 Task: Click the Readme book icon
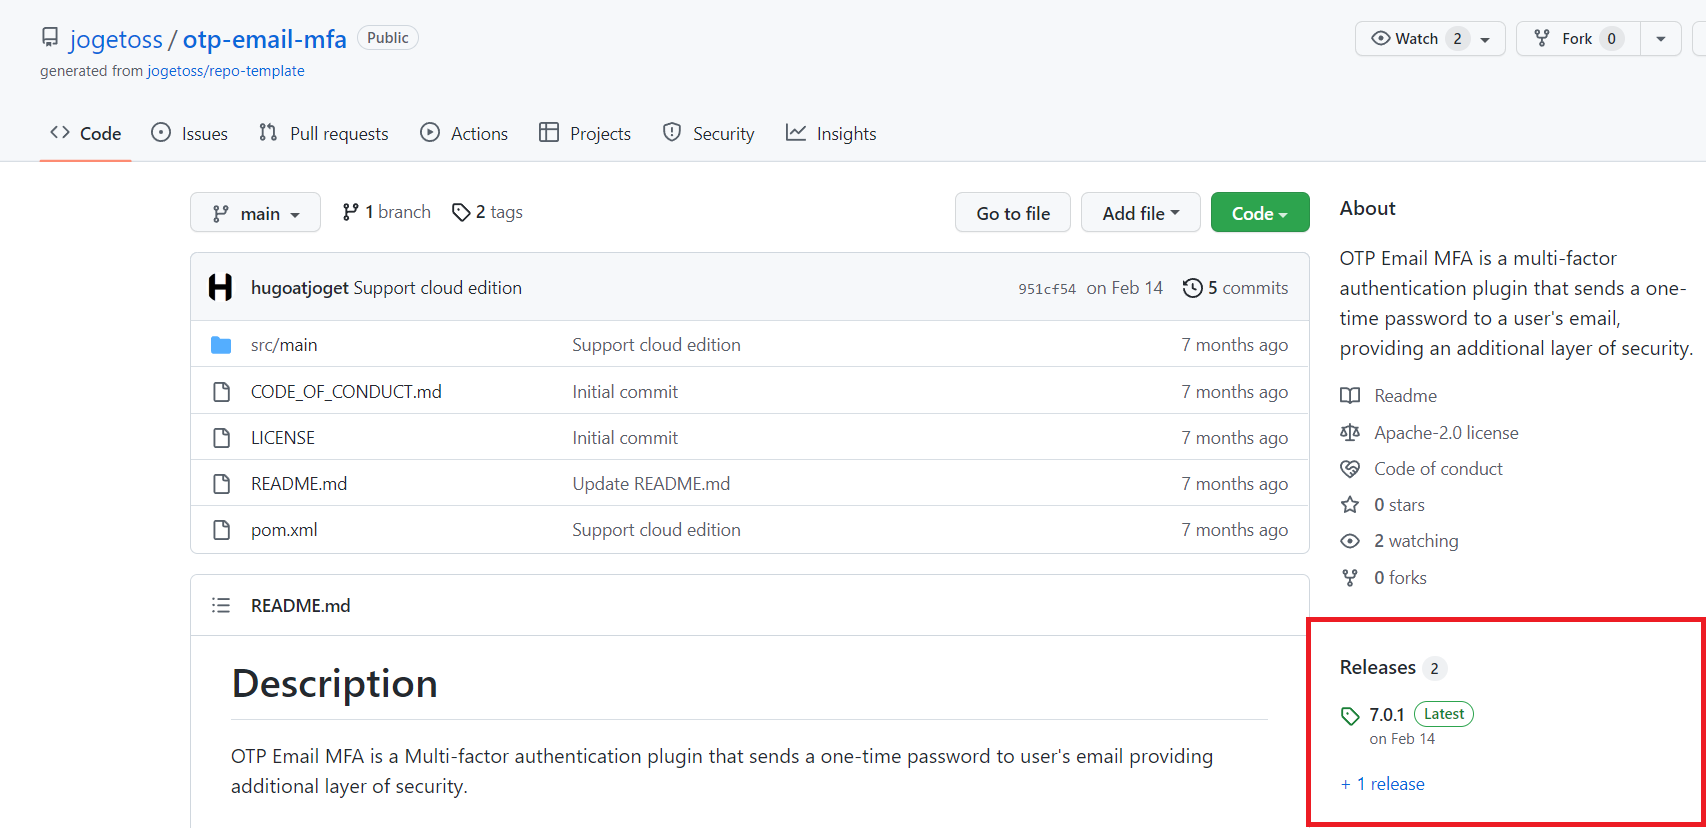point(1350,396)
